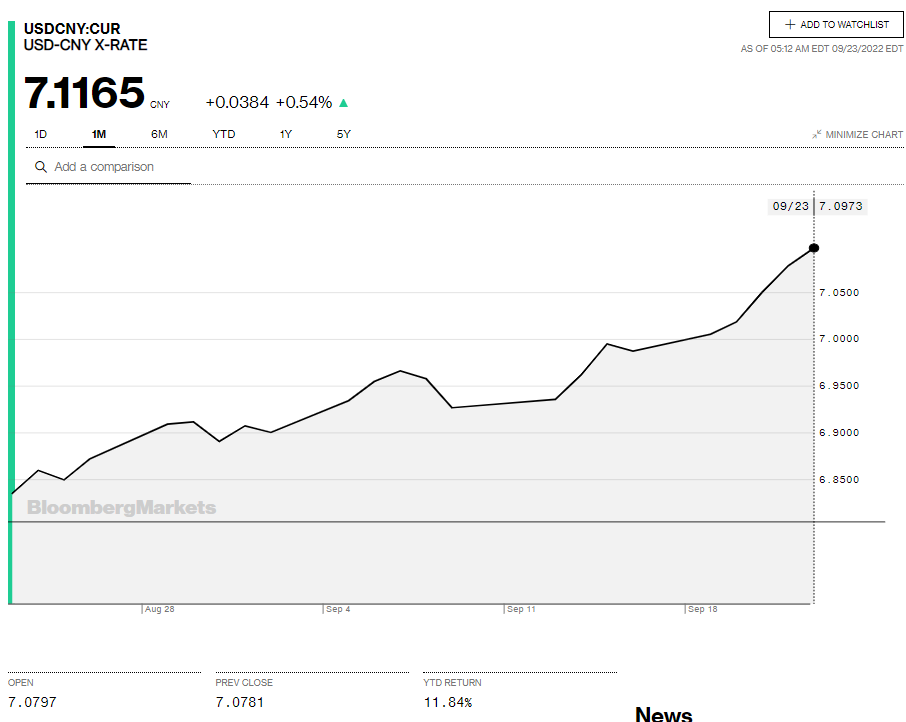Click the Minimize Chart text link
Viewport: 906px width, 722px height.
click(864, 135)
